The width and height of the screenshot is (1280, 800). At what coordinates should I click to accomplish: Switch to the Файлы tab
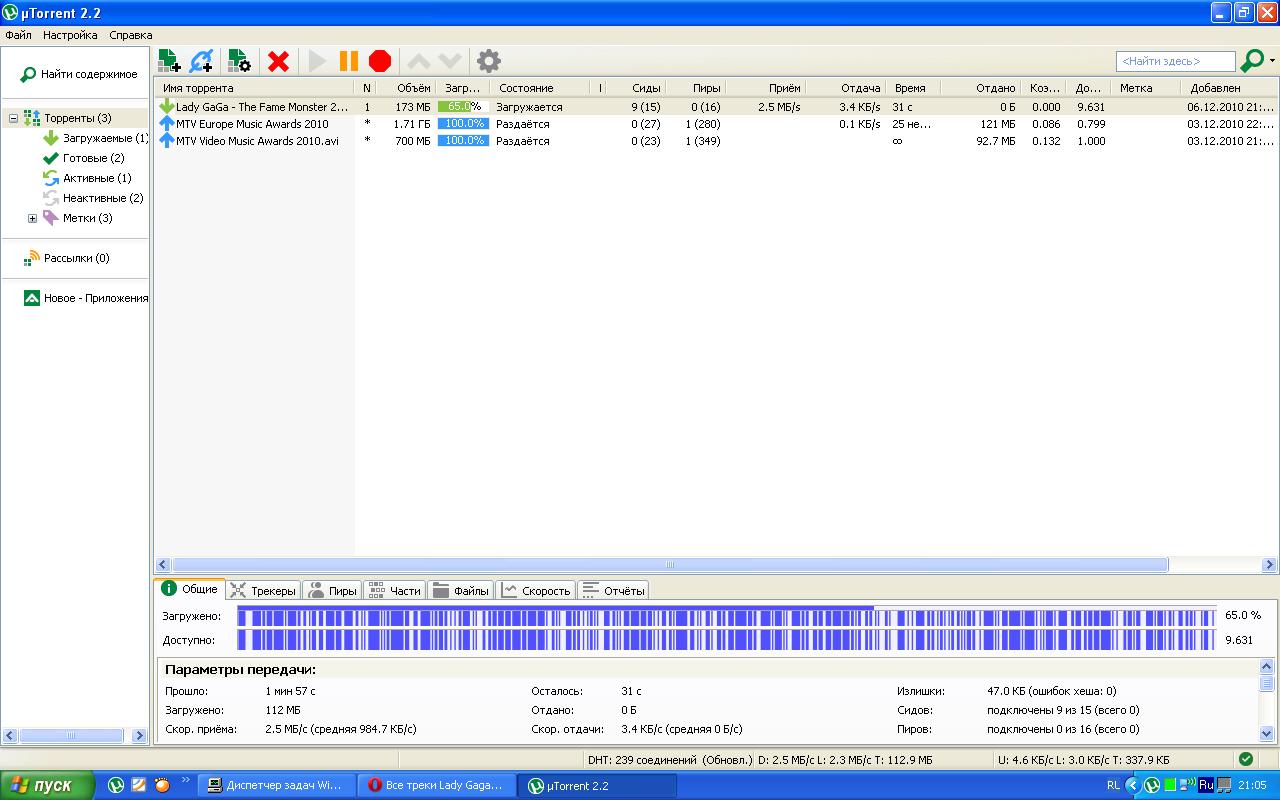(461, 591)
